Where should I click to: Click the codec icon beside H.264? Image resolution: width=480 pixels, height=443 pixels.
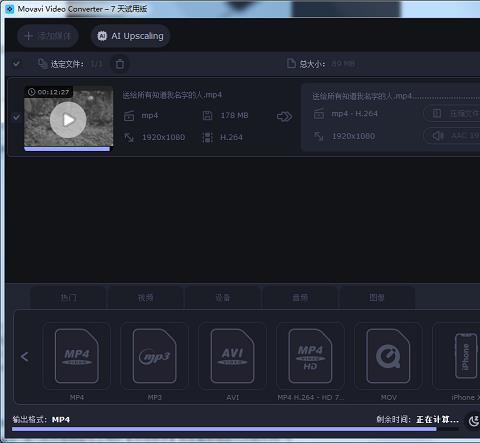coord(207,137)
